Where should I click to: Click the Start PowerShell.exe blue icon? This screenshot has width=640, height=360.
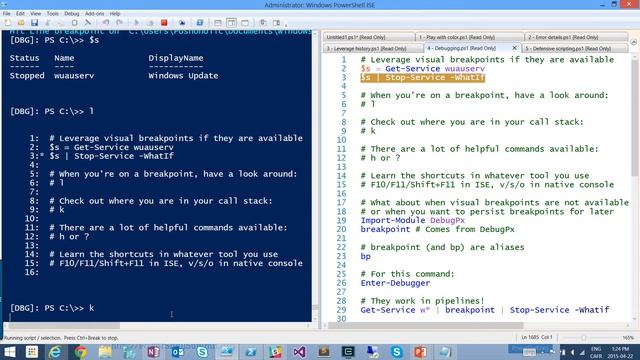pos(200,23)
